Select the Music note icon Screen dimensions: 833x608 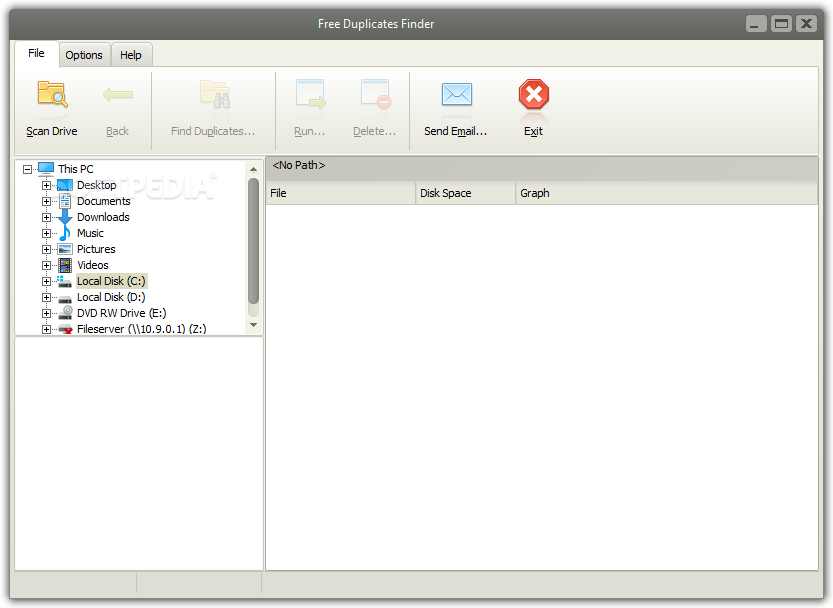[x=65, y=233]
